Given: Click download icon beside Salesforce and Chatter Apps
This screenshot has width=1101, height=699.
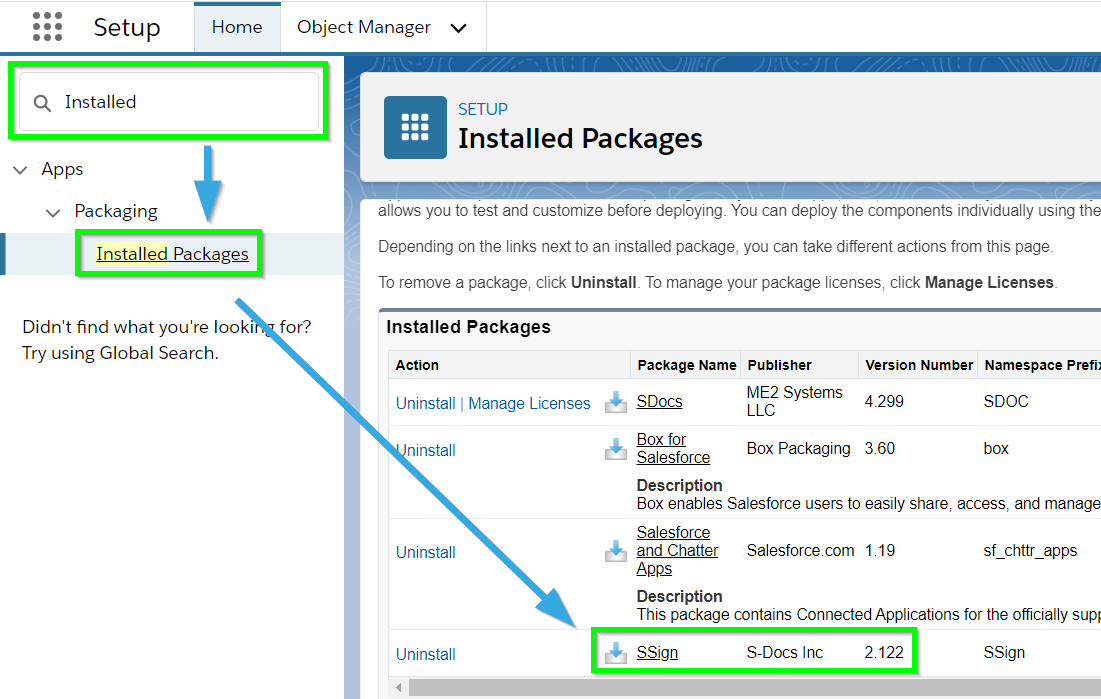Looking at the screenshot, I should [616, 551].
